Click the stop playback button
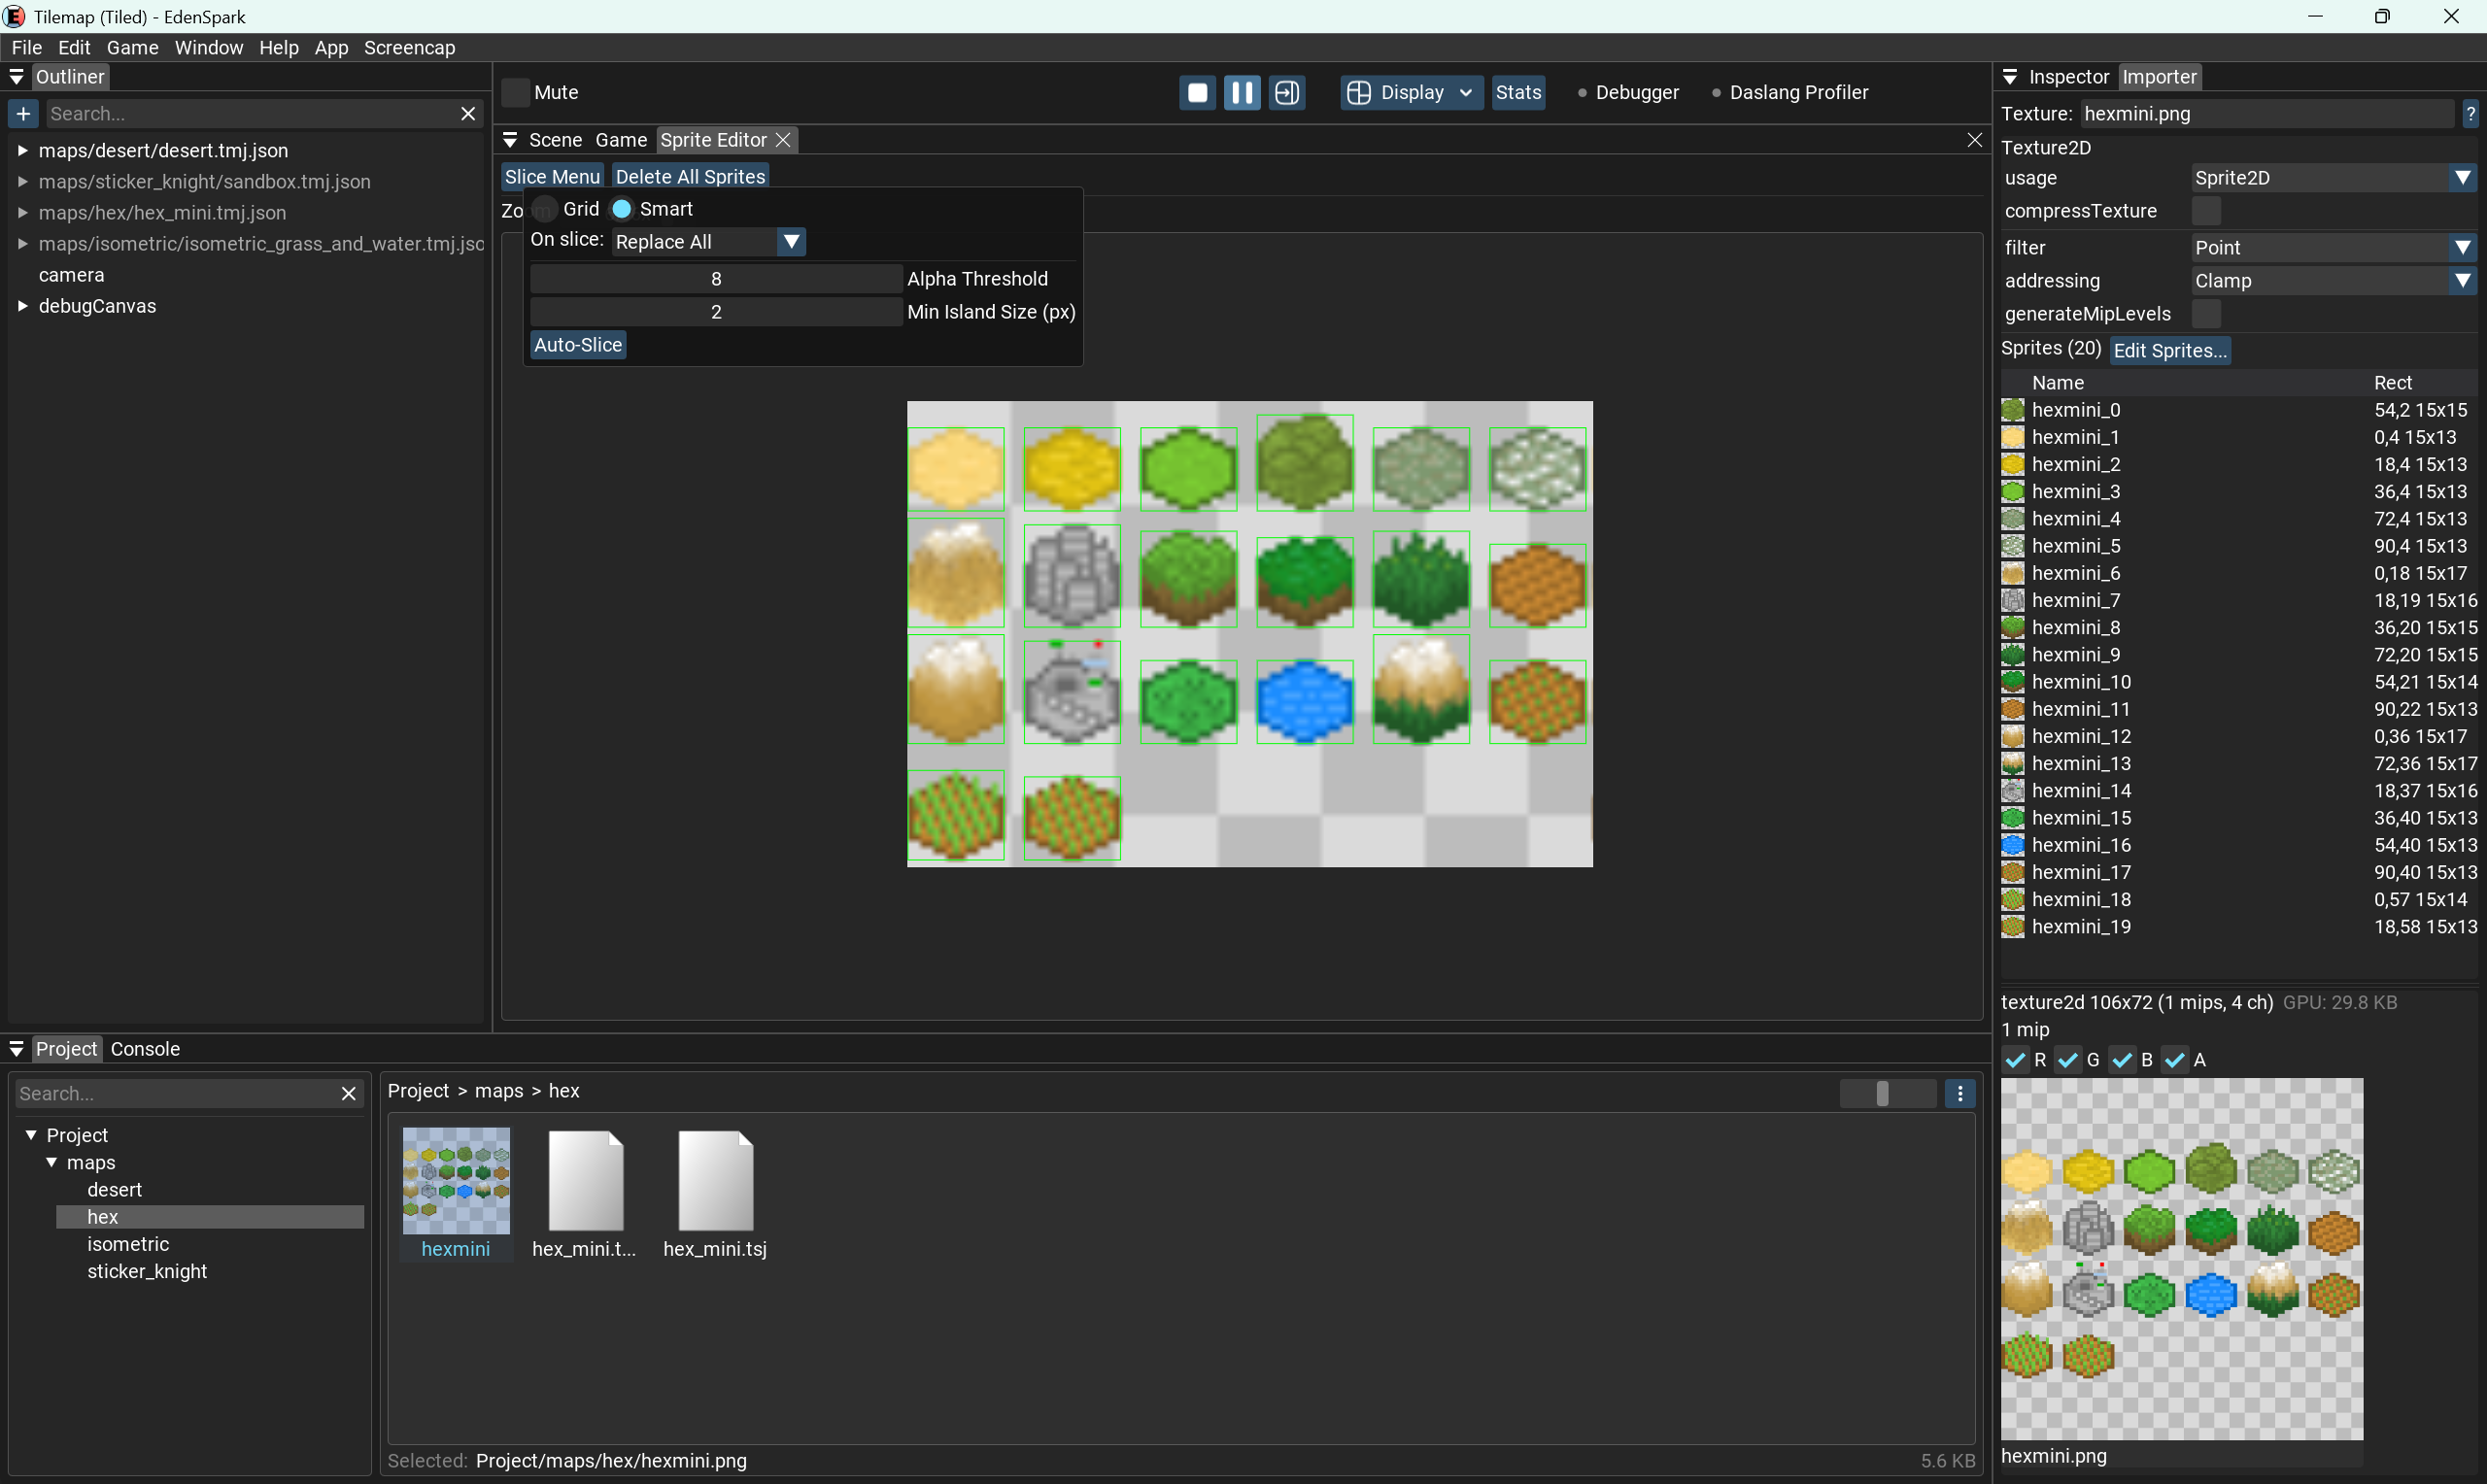The height and width of the screenshot is (1484, 2487). coord(1197,93)
